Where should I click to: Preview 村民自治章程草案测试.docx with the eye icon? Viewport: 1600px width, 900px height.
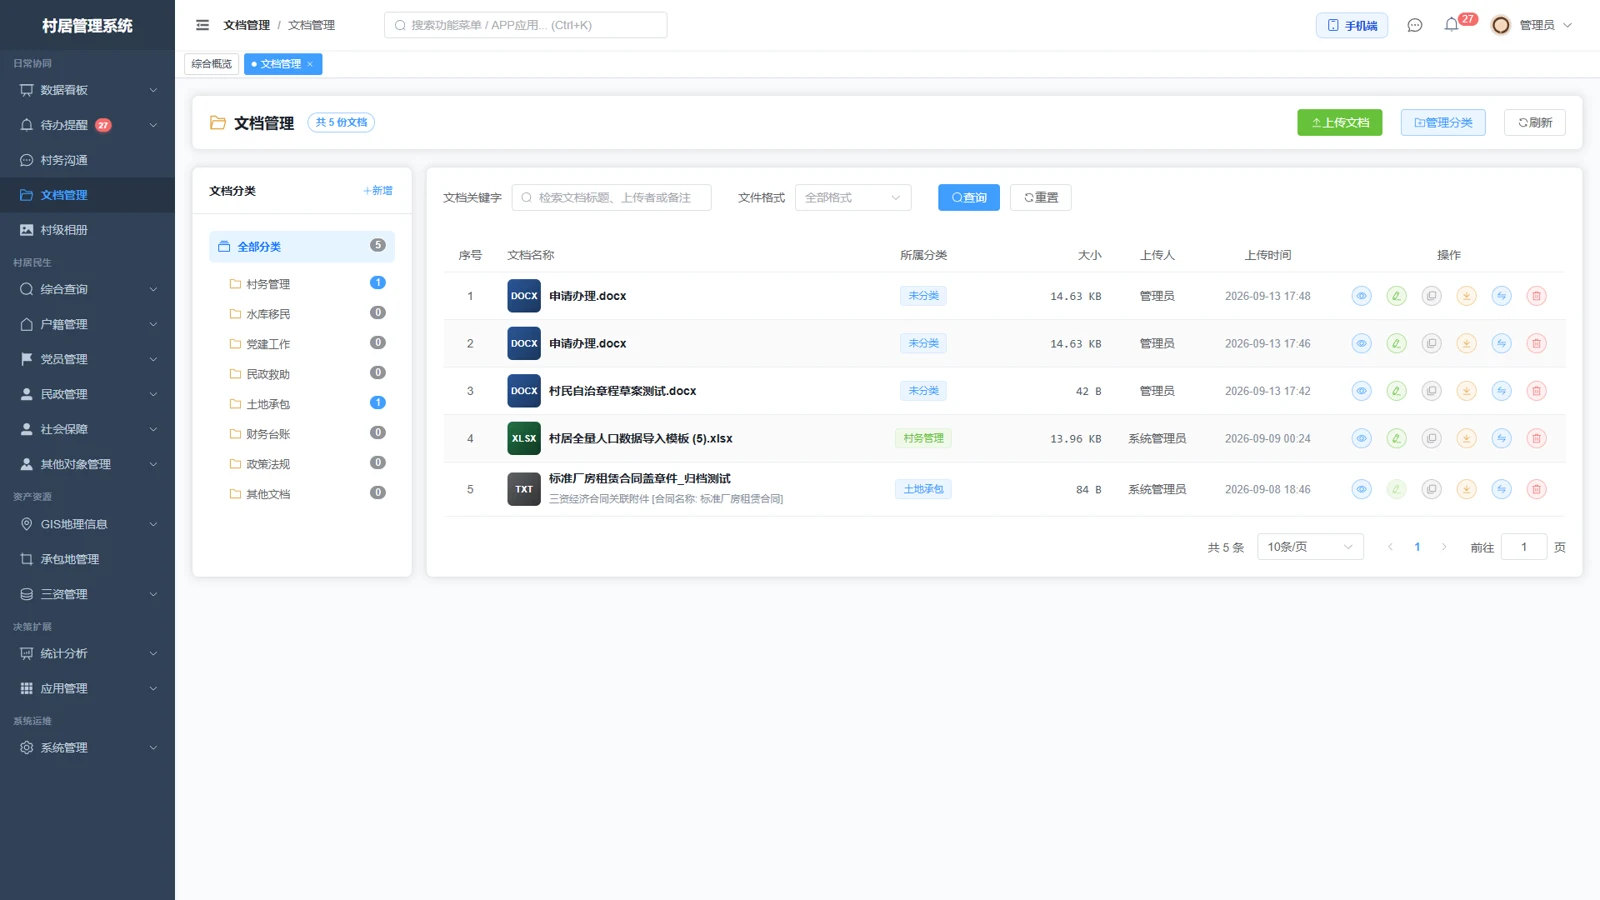pos(1361,391)
